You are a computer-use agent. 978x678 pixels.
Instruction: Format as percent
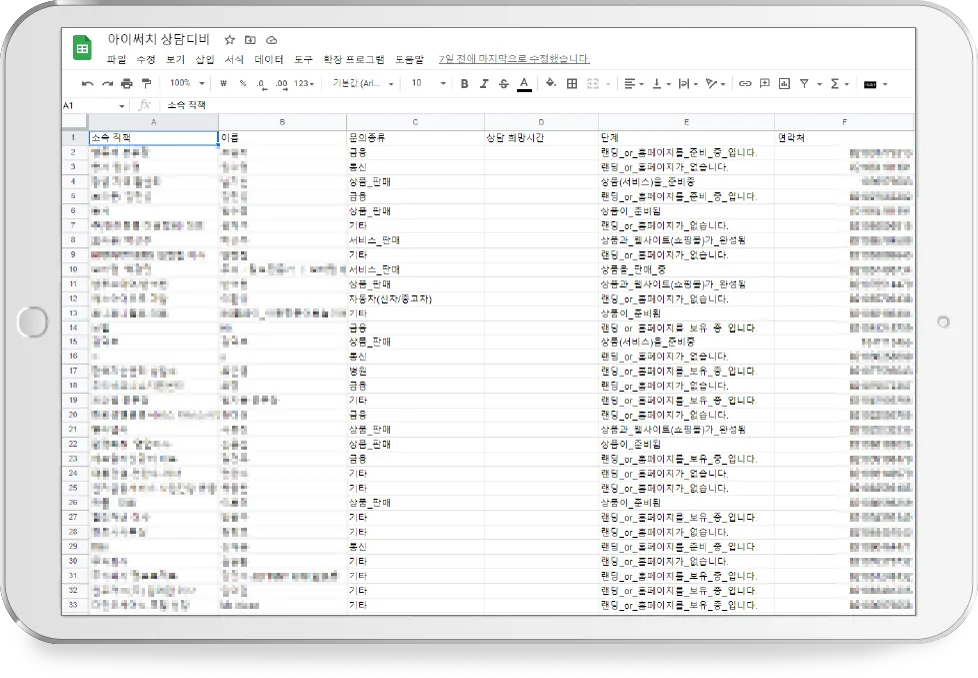(243, 84)
